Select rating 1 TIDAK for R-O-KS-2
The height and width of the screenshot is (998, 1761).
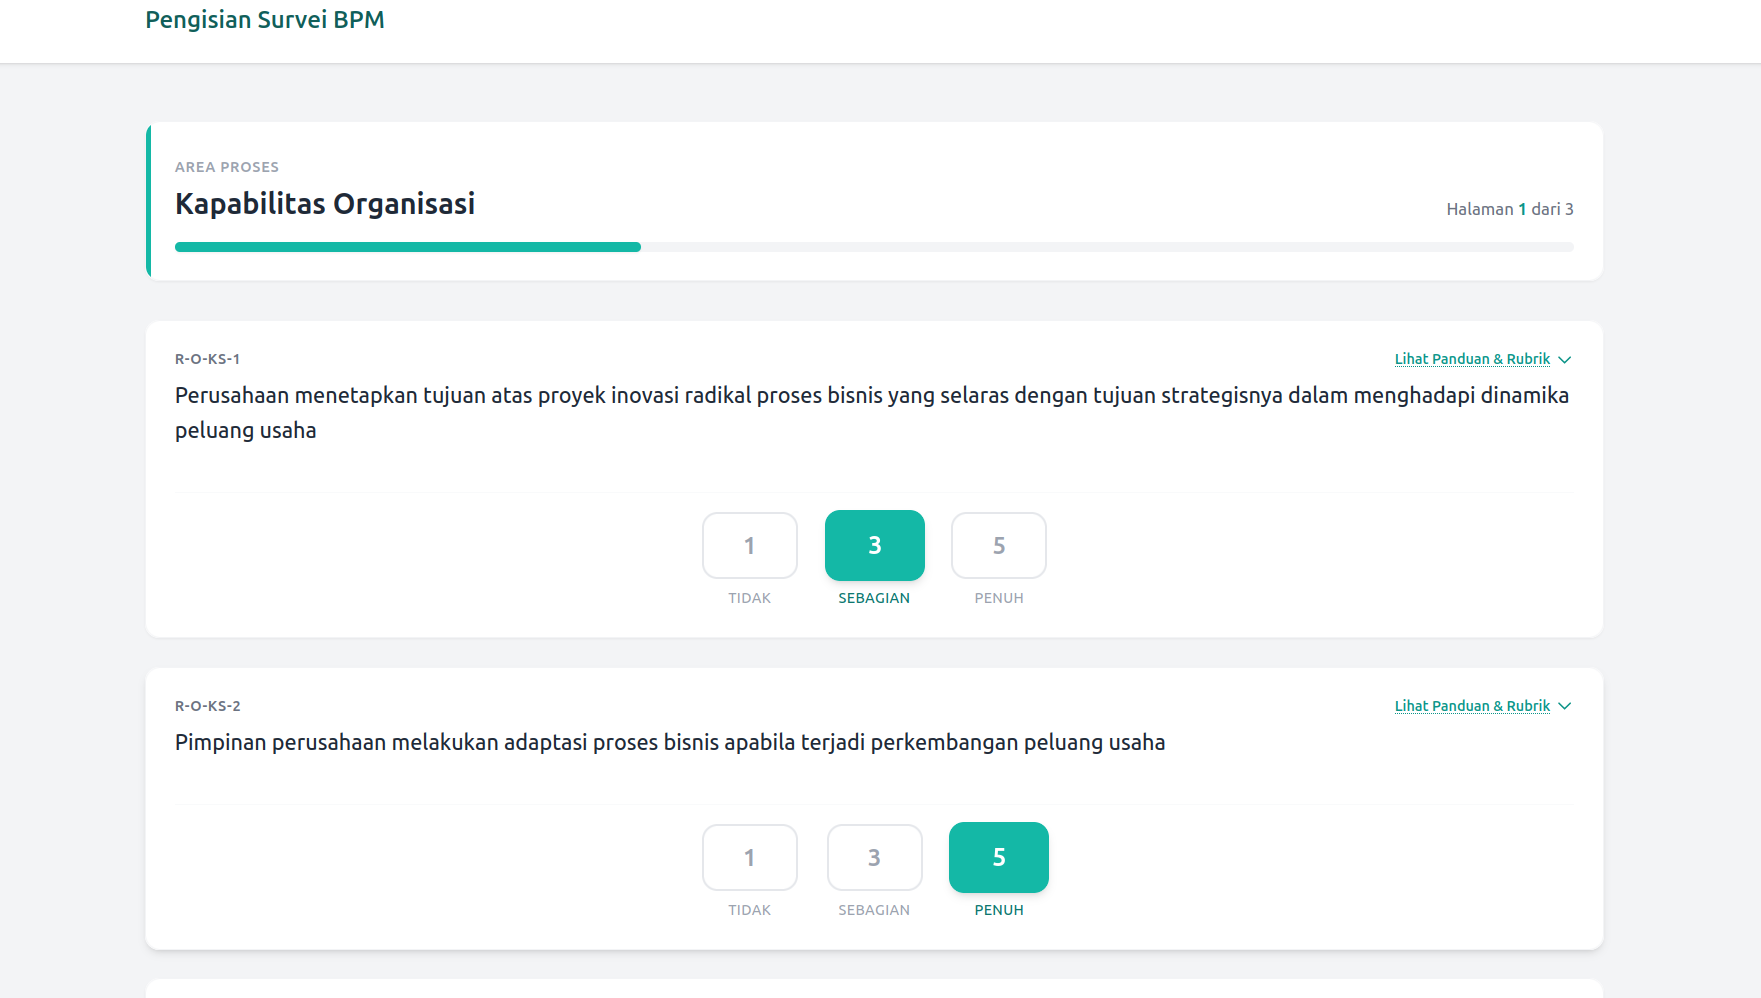pyautogui.click(x=749, y=857)
